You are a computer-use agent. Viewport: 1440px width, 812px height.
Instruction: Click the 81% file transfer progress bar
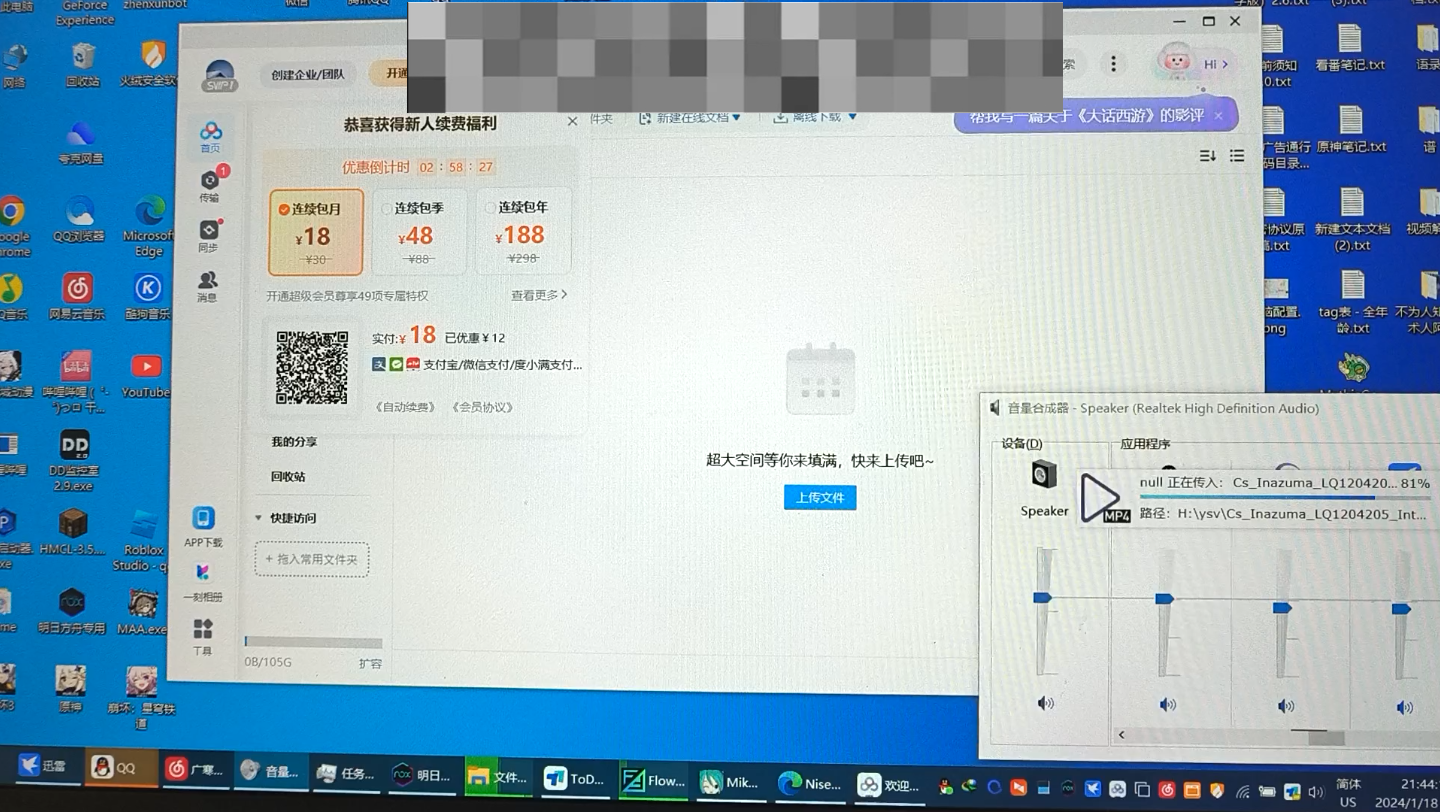pos(1285,497)
